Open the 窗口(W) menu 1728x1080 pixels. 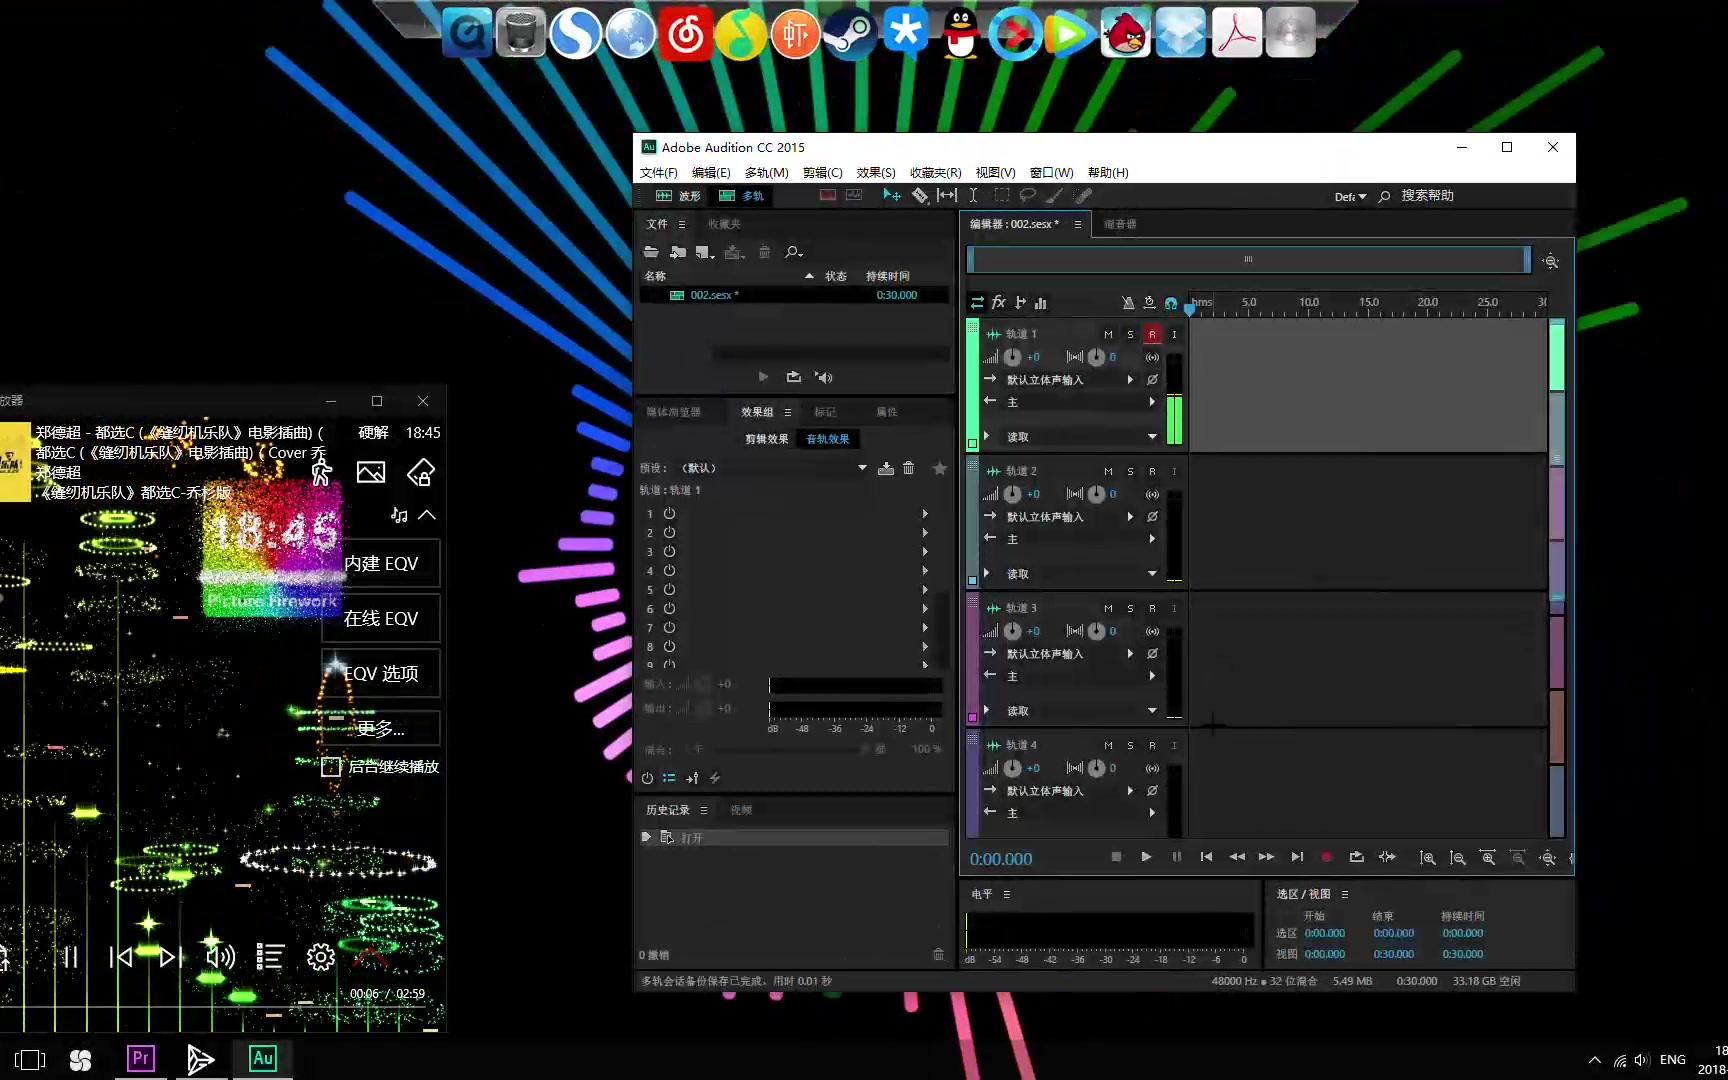[1051, 173]
